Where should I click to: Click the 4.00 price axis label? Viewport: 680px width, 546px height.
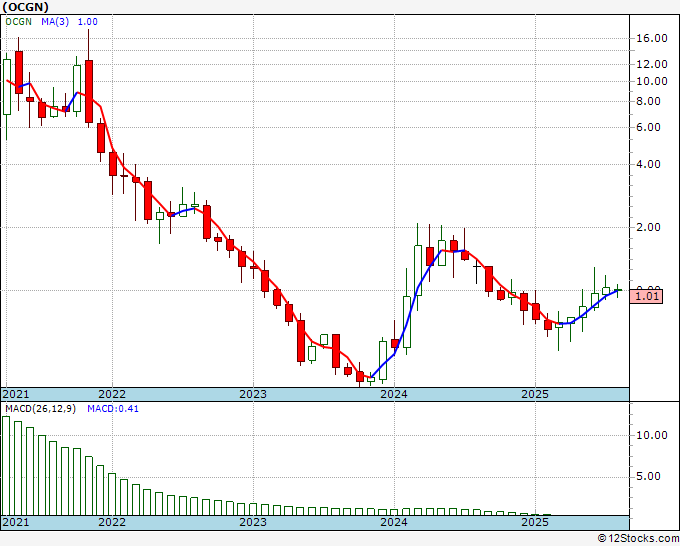[648, 164]
